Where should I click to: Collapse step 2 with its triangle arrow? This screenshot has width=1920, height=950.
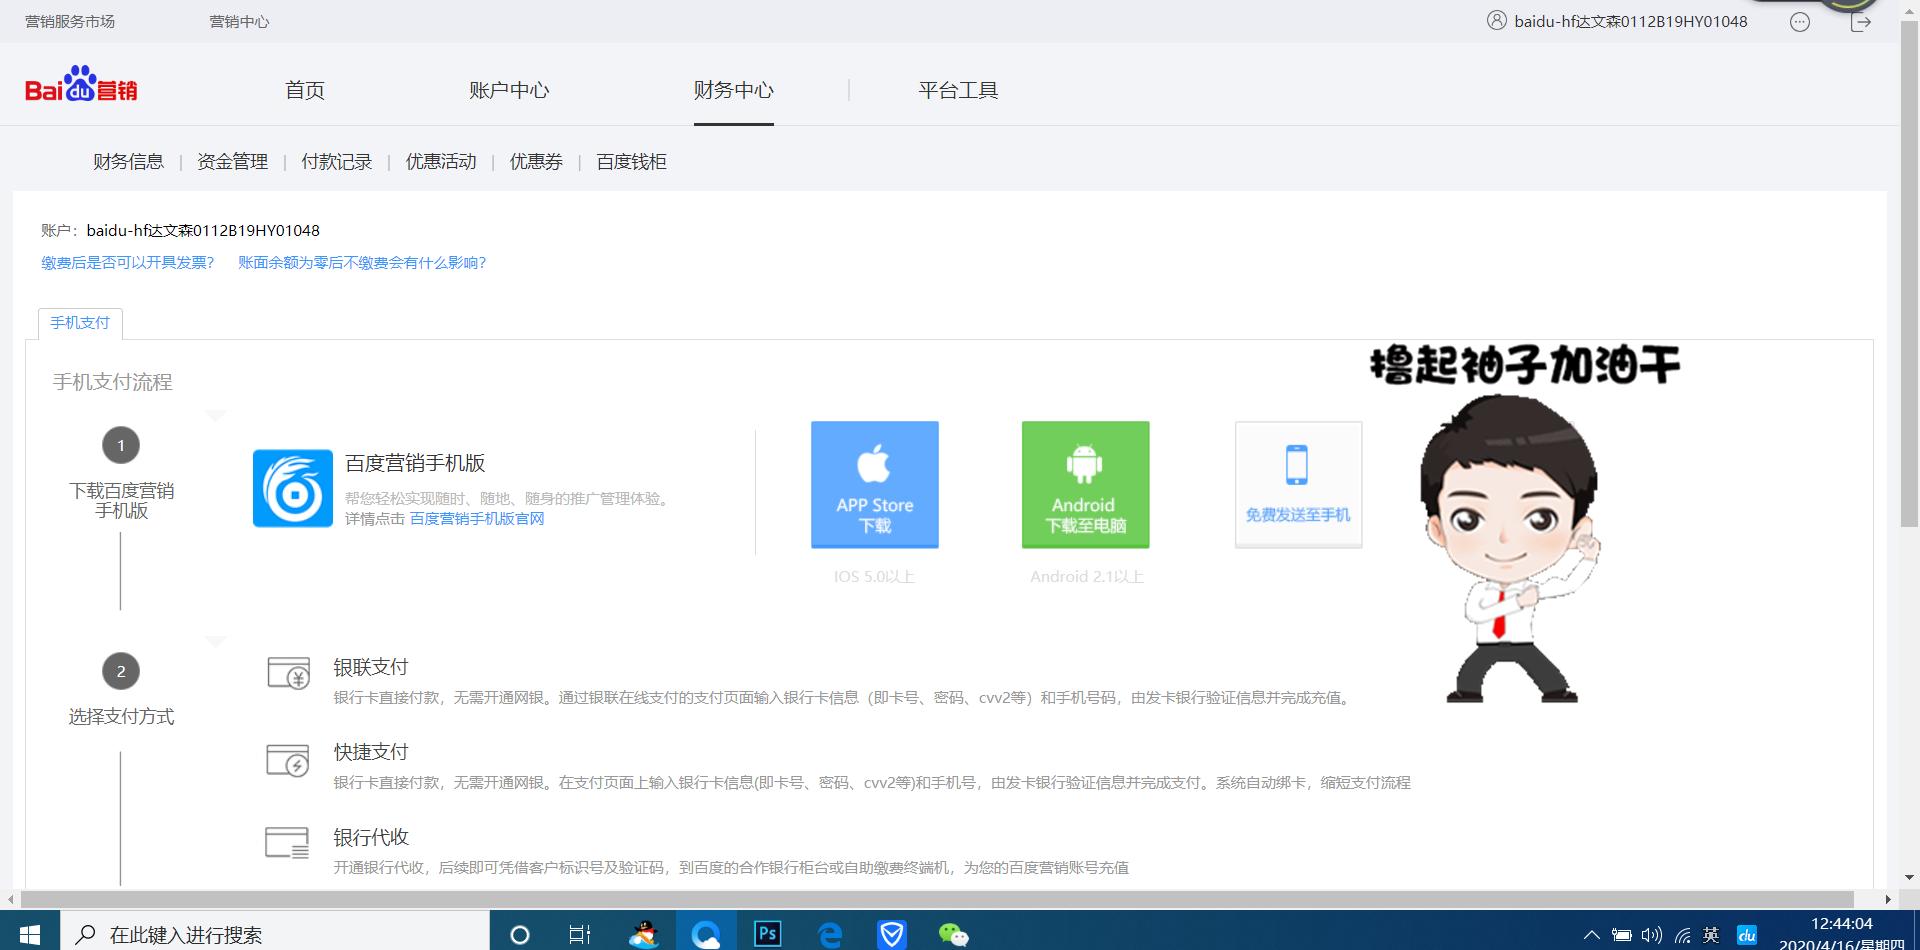click(216, 641)
